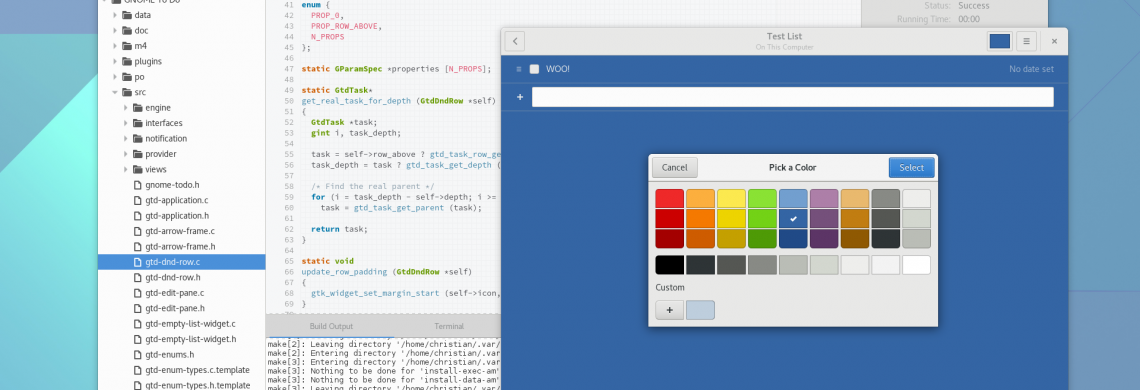
Task: Open the list color button in To Do header
Action: pos(1000,41)
